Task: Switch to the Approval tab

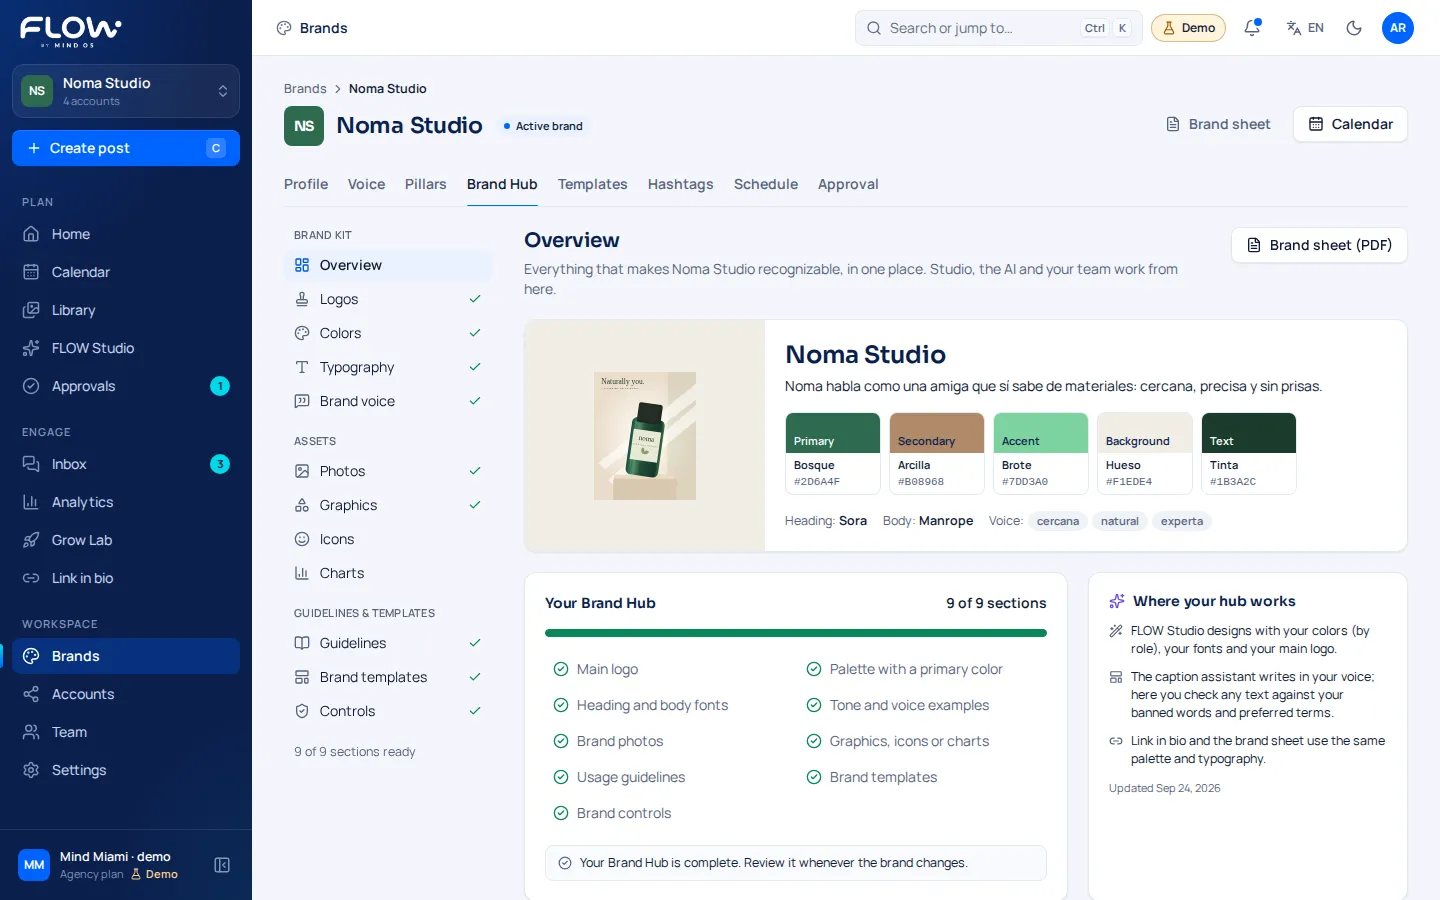Action: tap(848, 184)
